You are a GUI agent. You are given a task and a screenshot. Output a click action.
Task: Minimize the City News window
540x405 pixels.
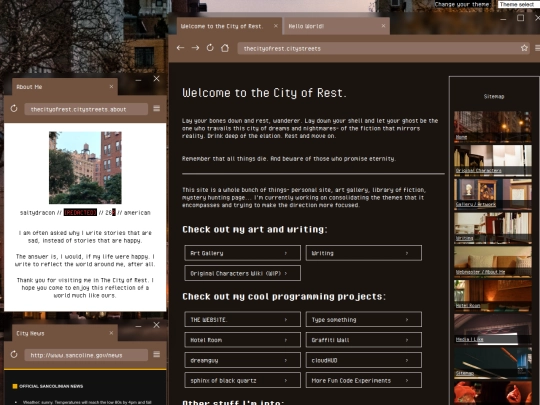(x=138, y=326)
